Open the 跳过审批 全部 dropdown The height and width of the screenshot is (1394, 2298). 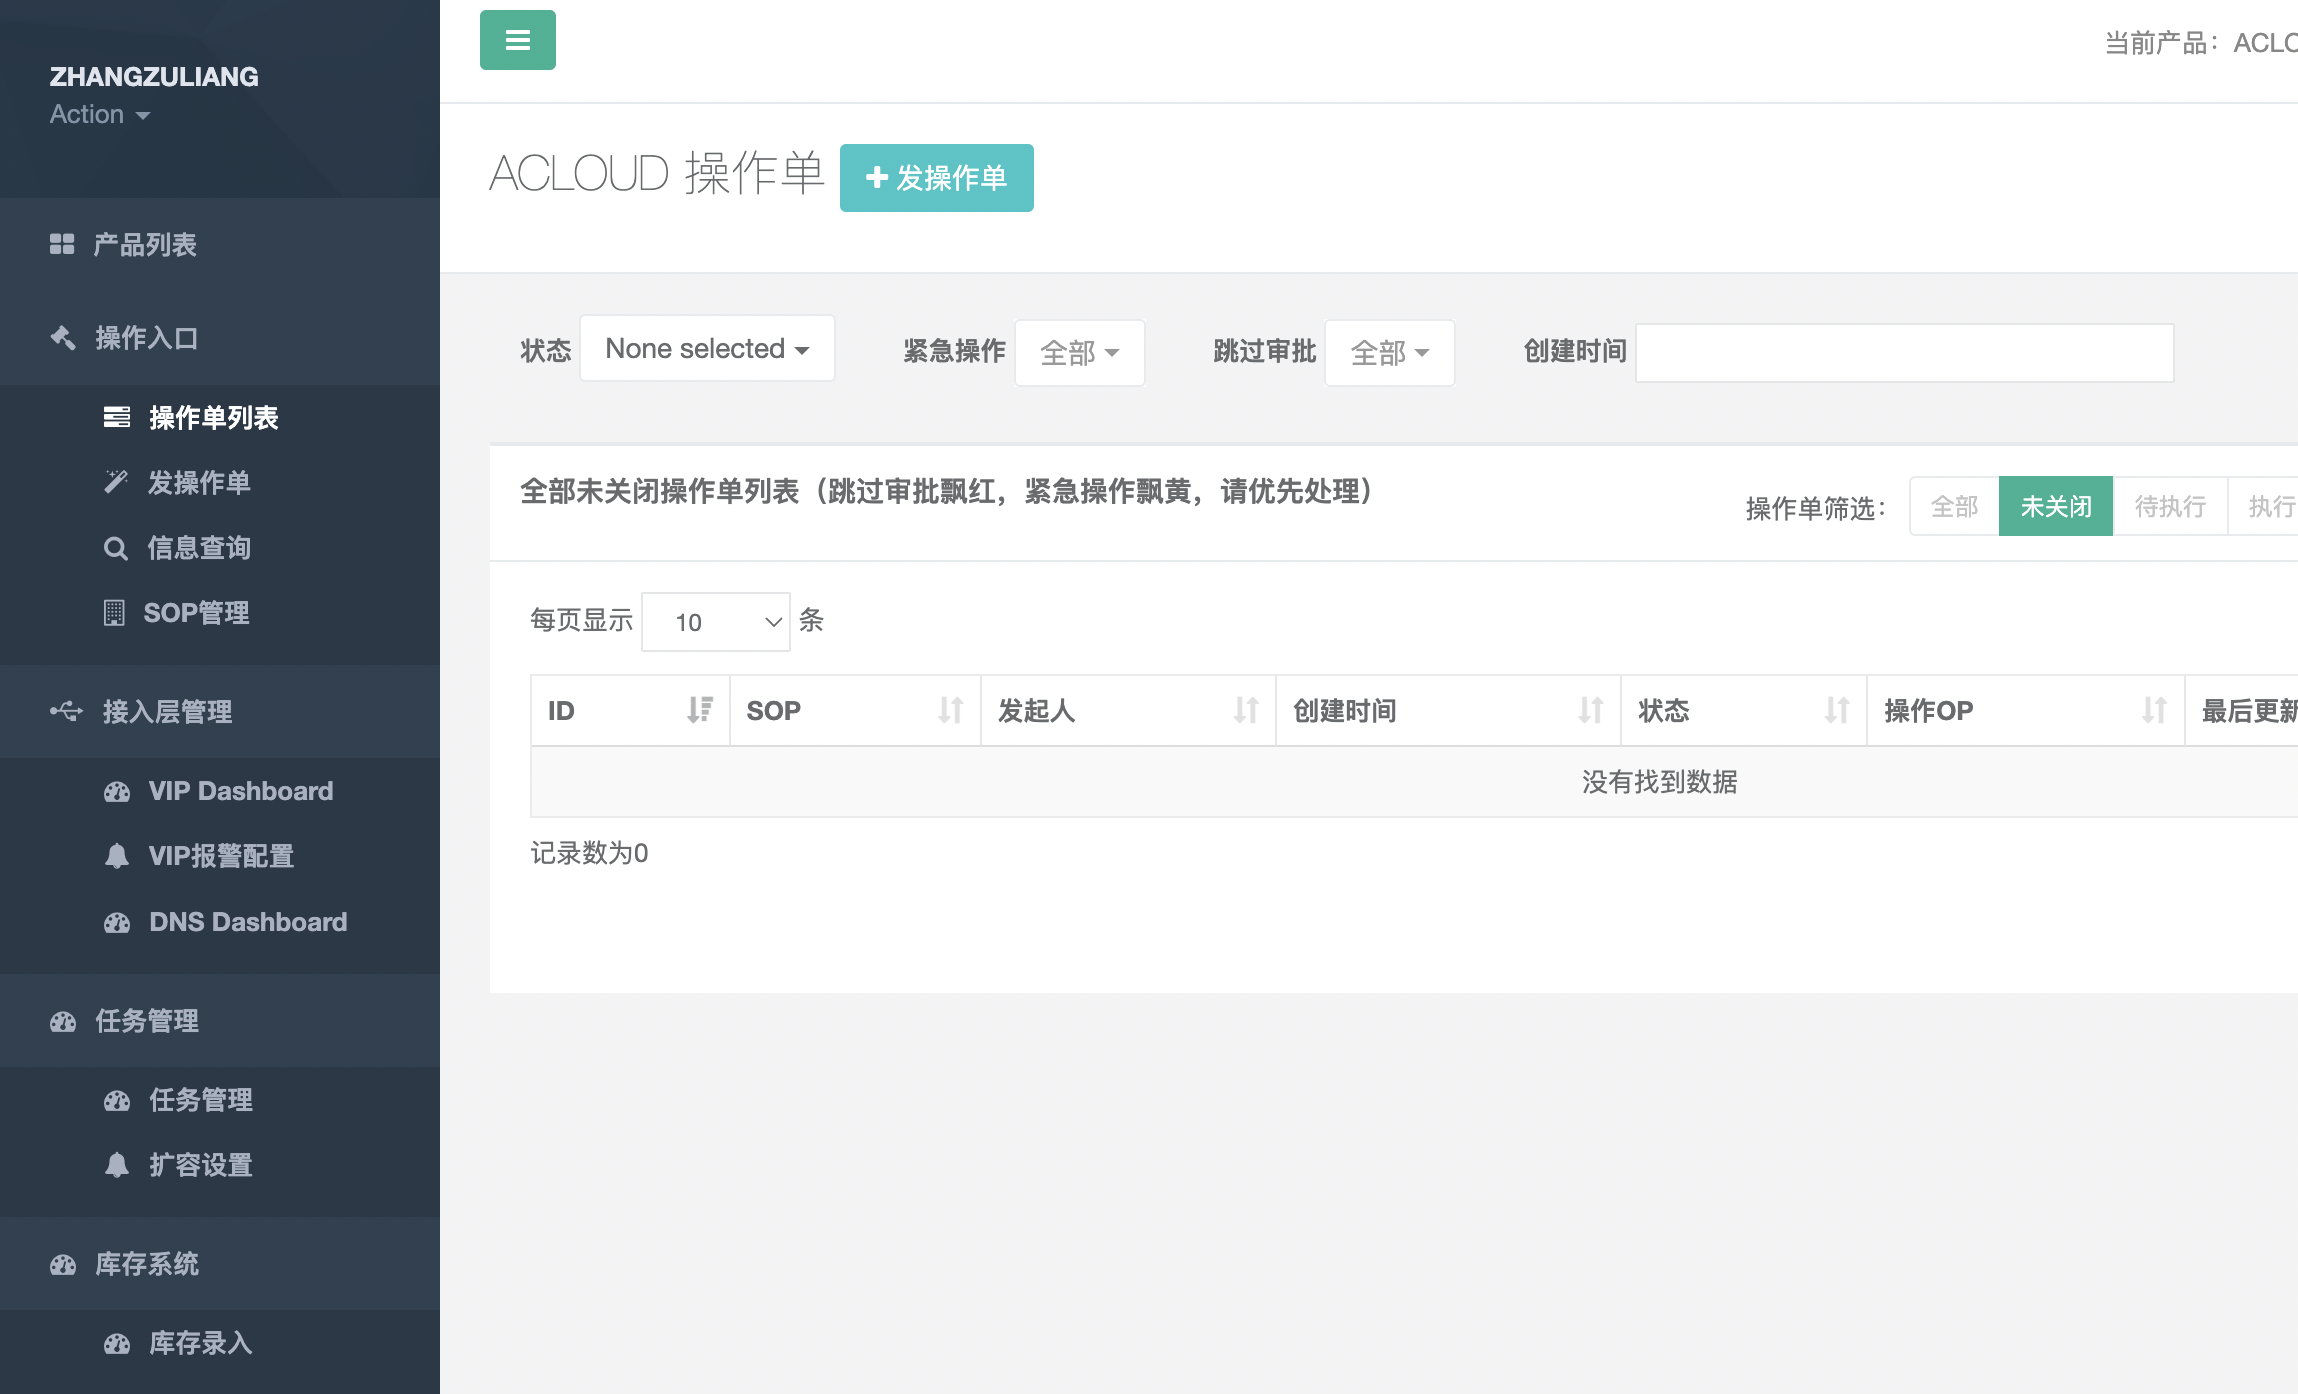(1390, 352)
